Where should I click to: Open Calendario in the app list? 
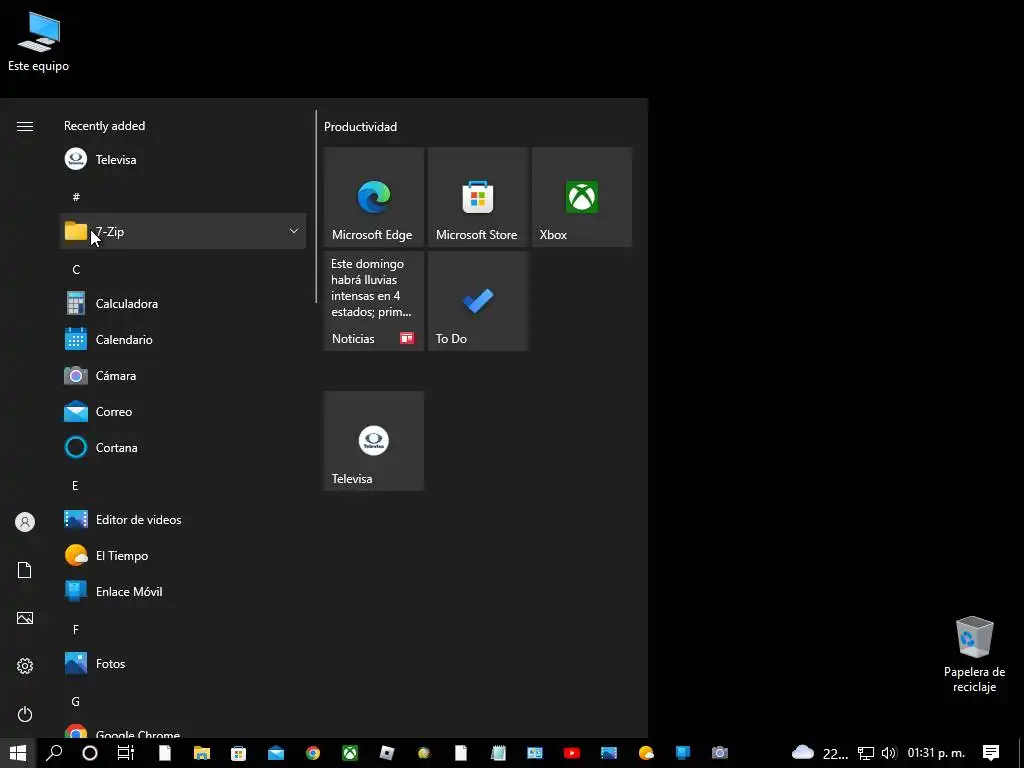pyautogui.click(x=183, y=340)
